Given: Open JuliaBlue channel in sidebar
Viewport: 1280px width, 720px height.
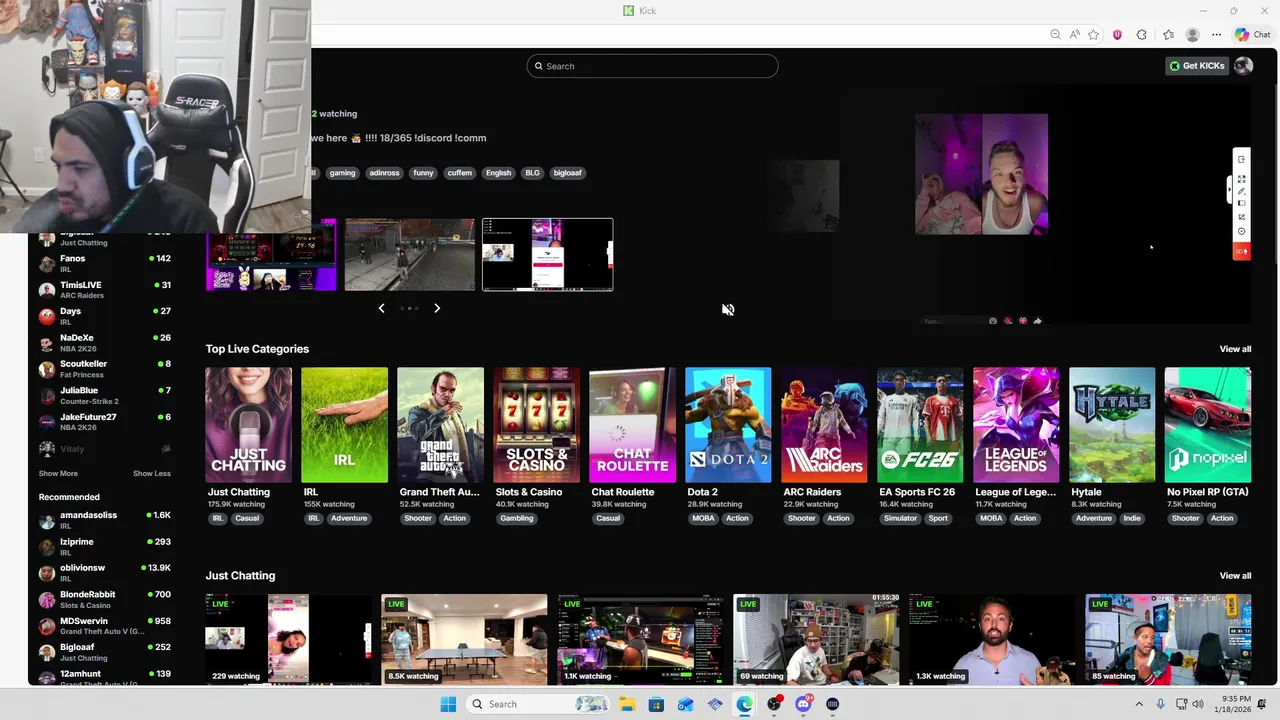Looking at the screenshot, I should 104,395.
